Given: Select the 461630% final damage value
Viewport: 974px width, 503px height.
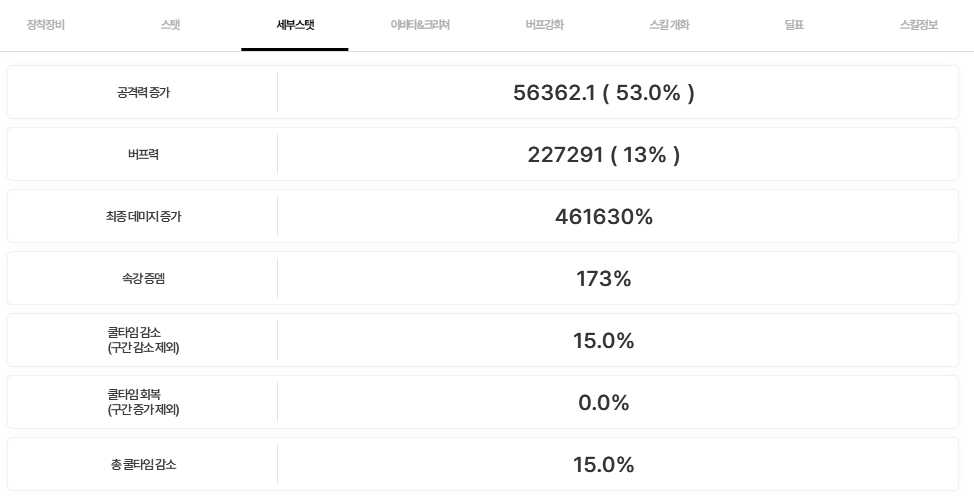Looking at the screenshot, I should (603, 217).
